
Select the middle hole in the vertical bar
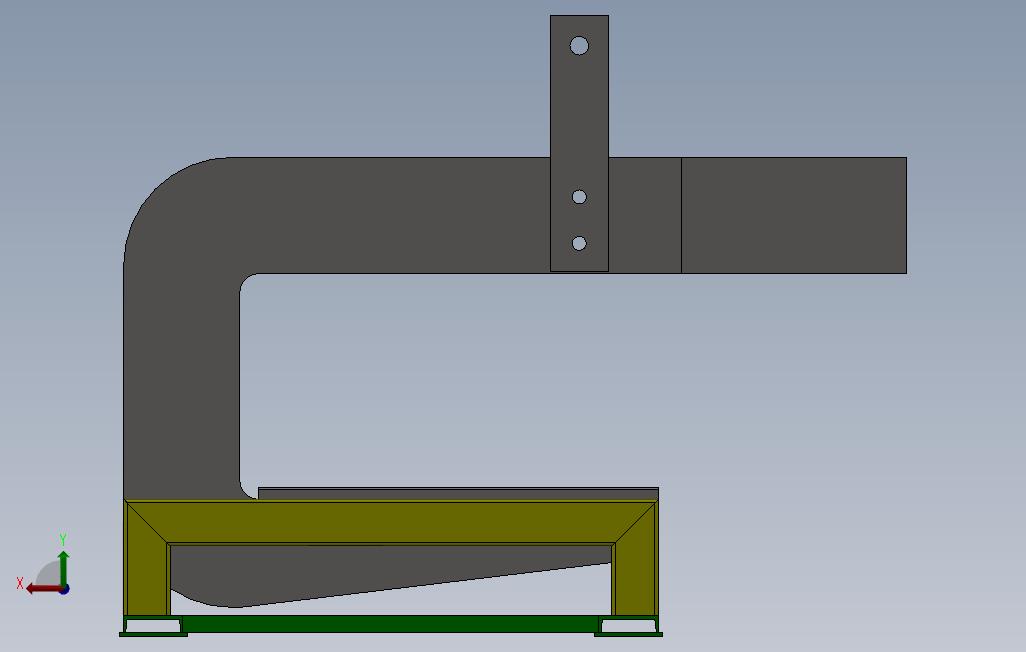579,197
